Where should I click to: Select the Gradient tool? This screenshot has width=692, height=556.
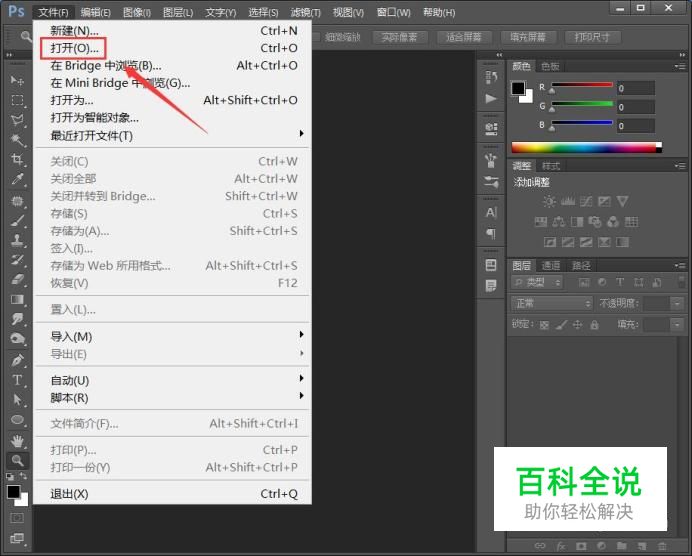click(17, 299)
